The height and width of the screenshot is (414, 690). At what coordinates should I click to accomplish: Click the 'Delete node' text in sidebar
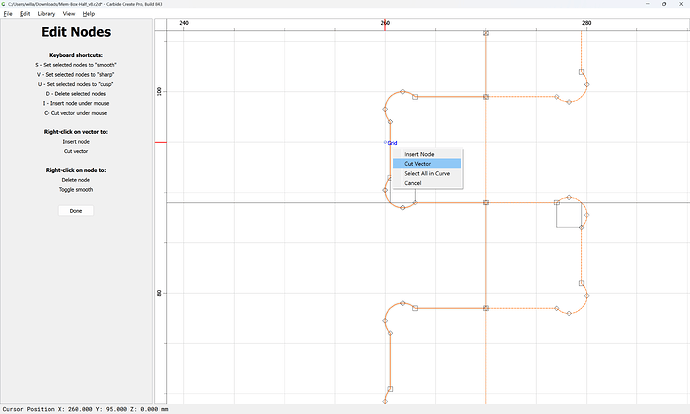pos(76,180)
